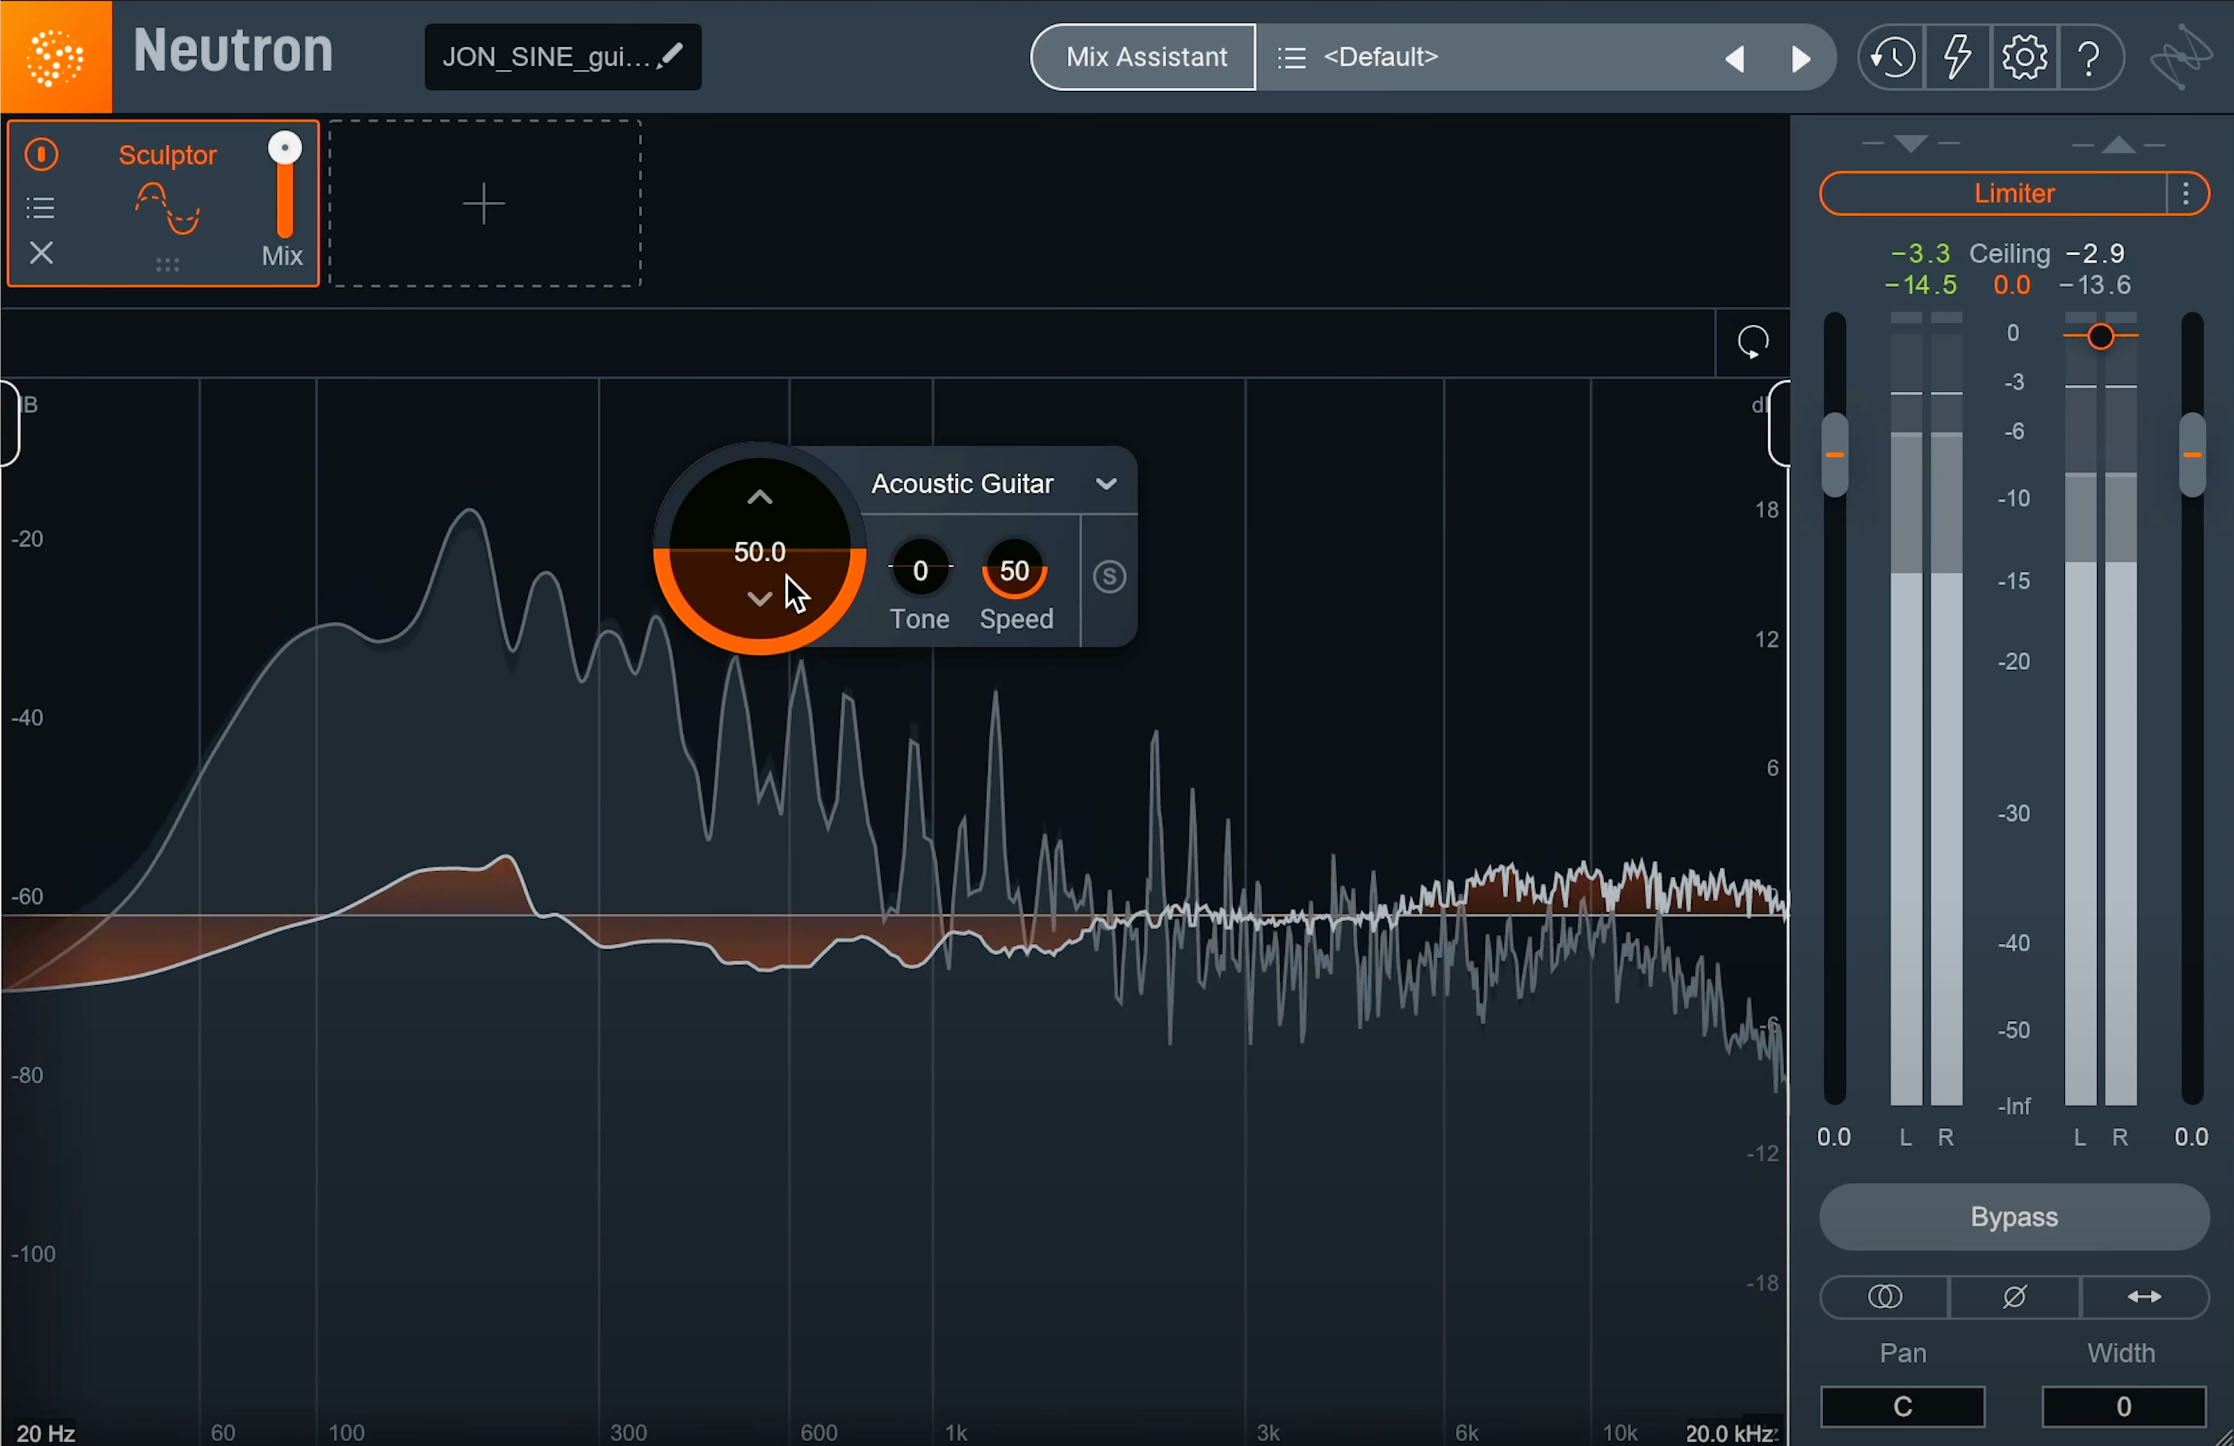
Task: Click the right spectrum scale handle
Action: tap(1779, 424)
